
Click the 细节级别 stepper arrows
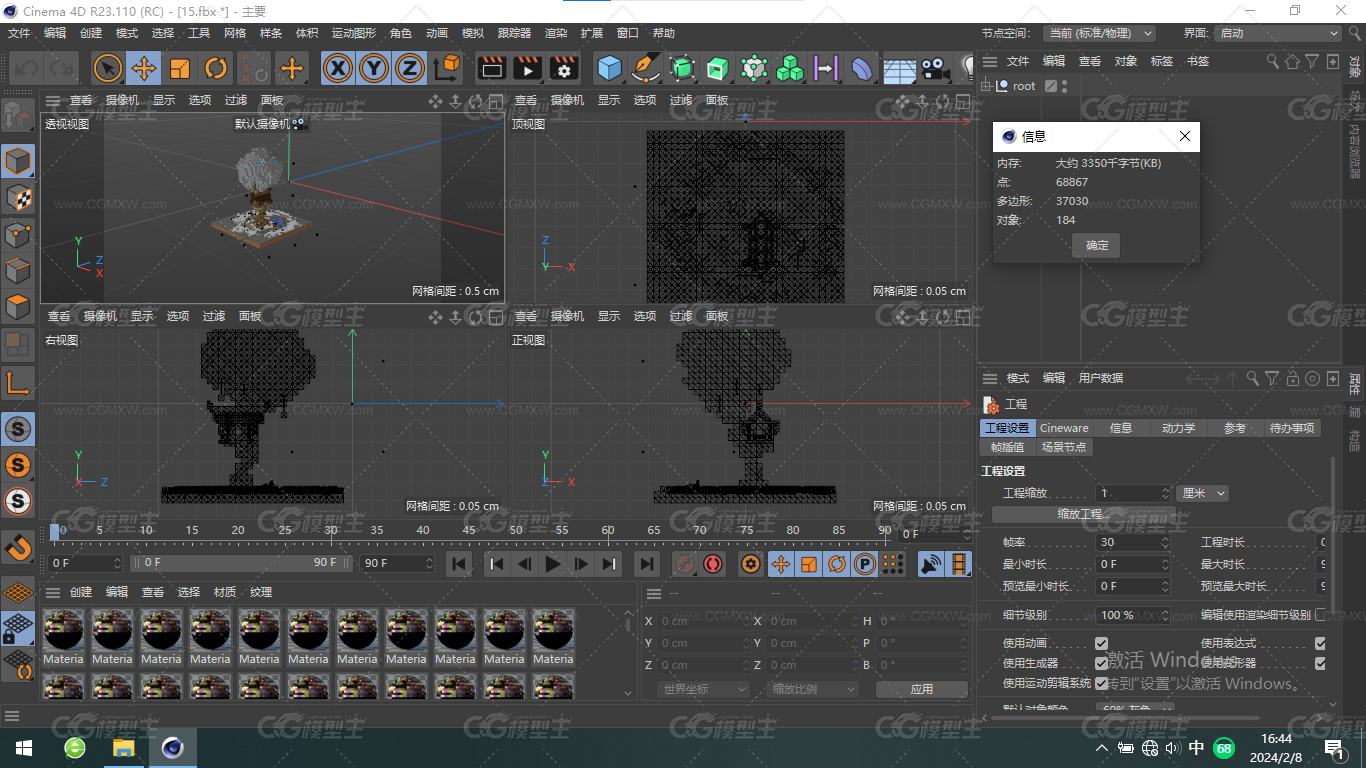pyautogui.click(x=1165, y=615)
